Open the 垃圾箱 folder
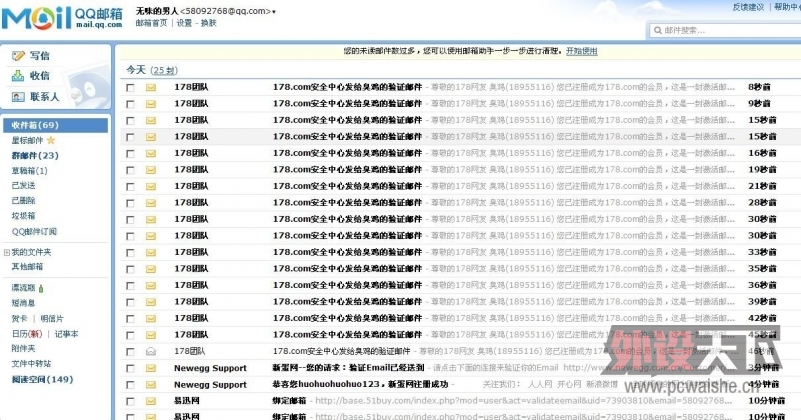Screen dimensions: 801x420 (x=23, y=216)
